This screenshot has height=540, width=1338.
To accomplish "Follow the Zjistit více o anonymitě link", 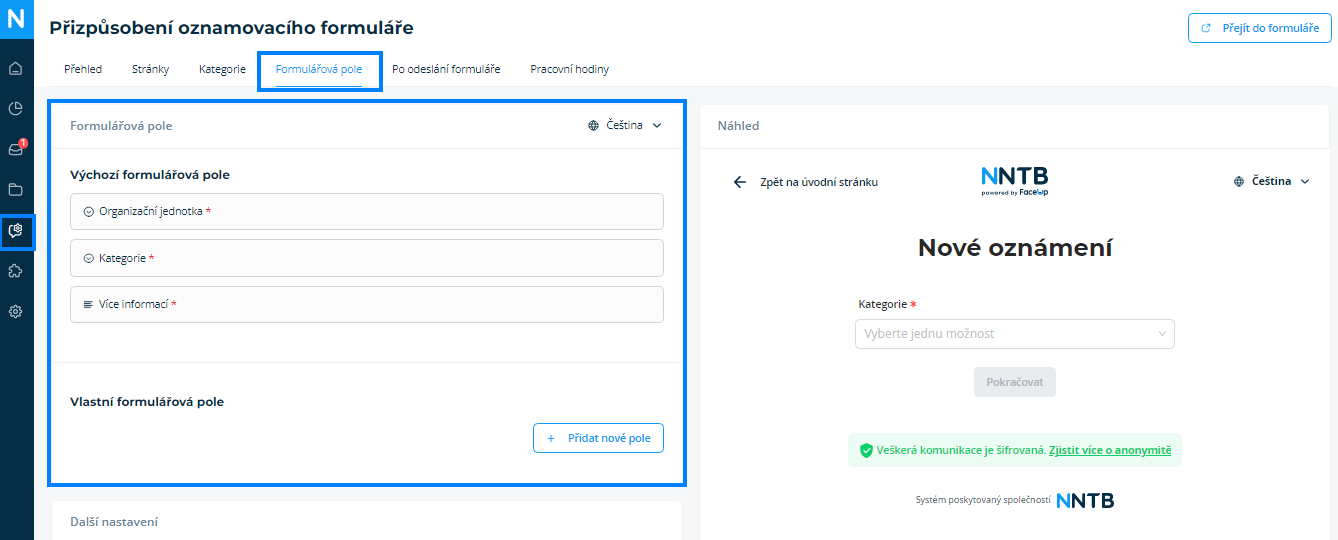I will [1110, 451].
